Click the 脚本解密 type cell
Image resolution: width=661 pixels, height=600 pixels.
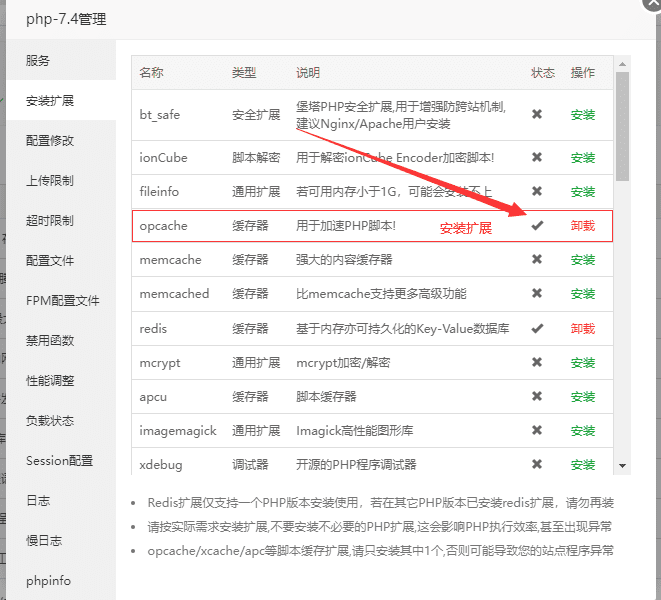pyautogui.click(x=256, y=158)
